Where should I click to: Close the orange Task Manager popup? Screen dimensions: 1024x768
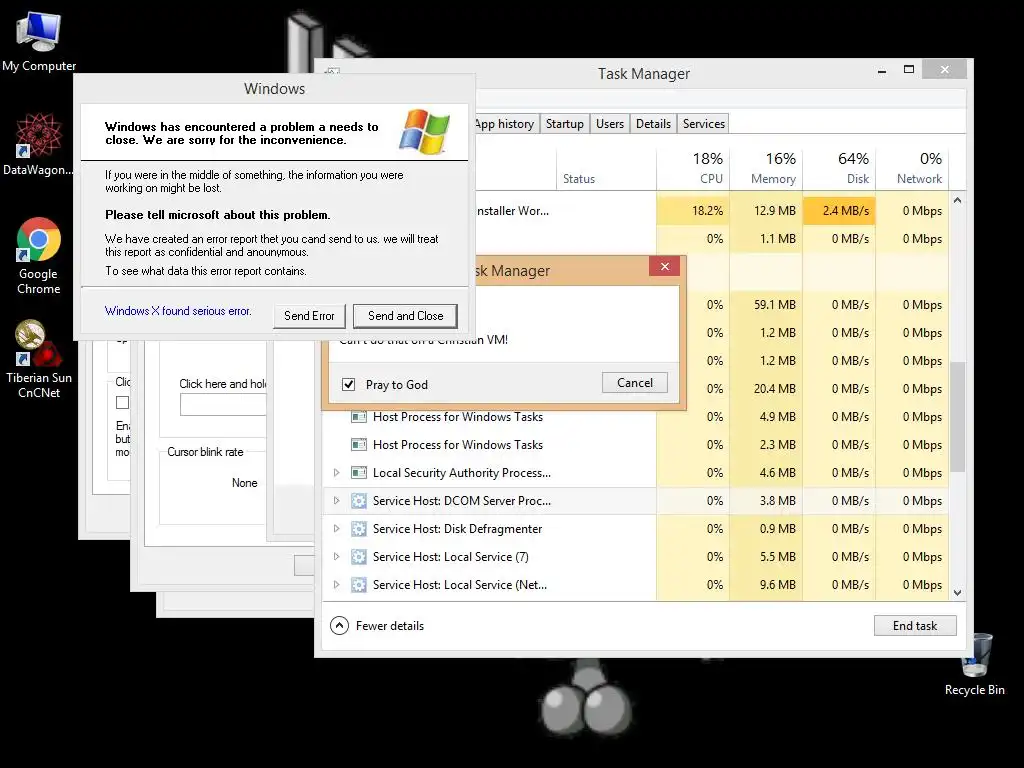click(x=664, y=266)
